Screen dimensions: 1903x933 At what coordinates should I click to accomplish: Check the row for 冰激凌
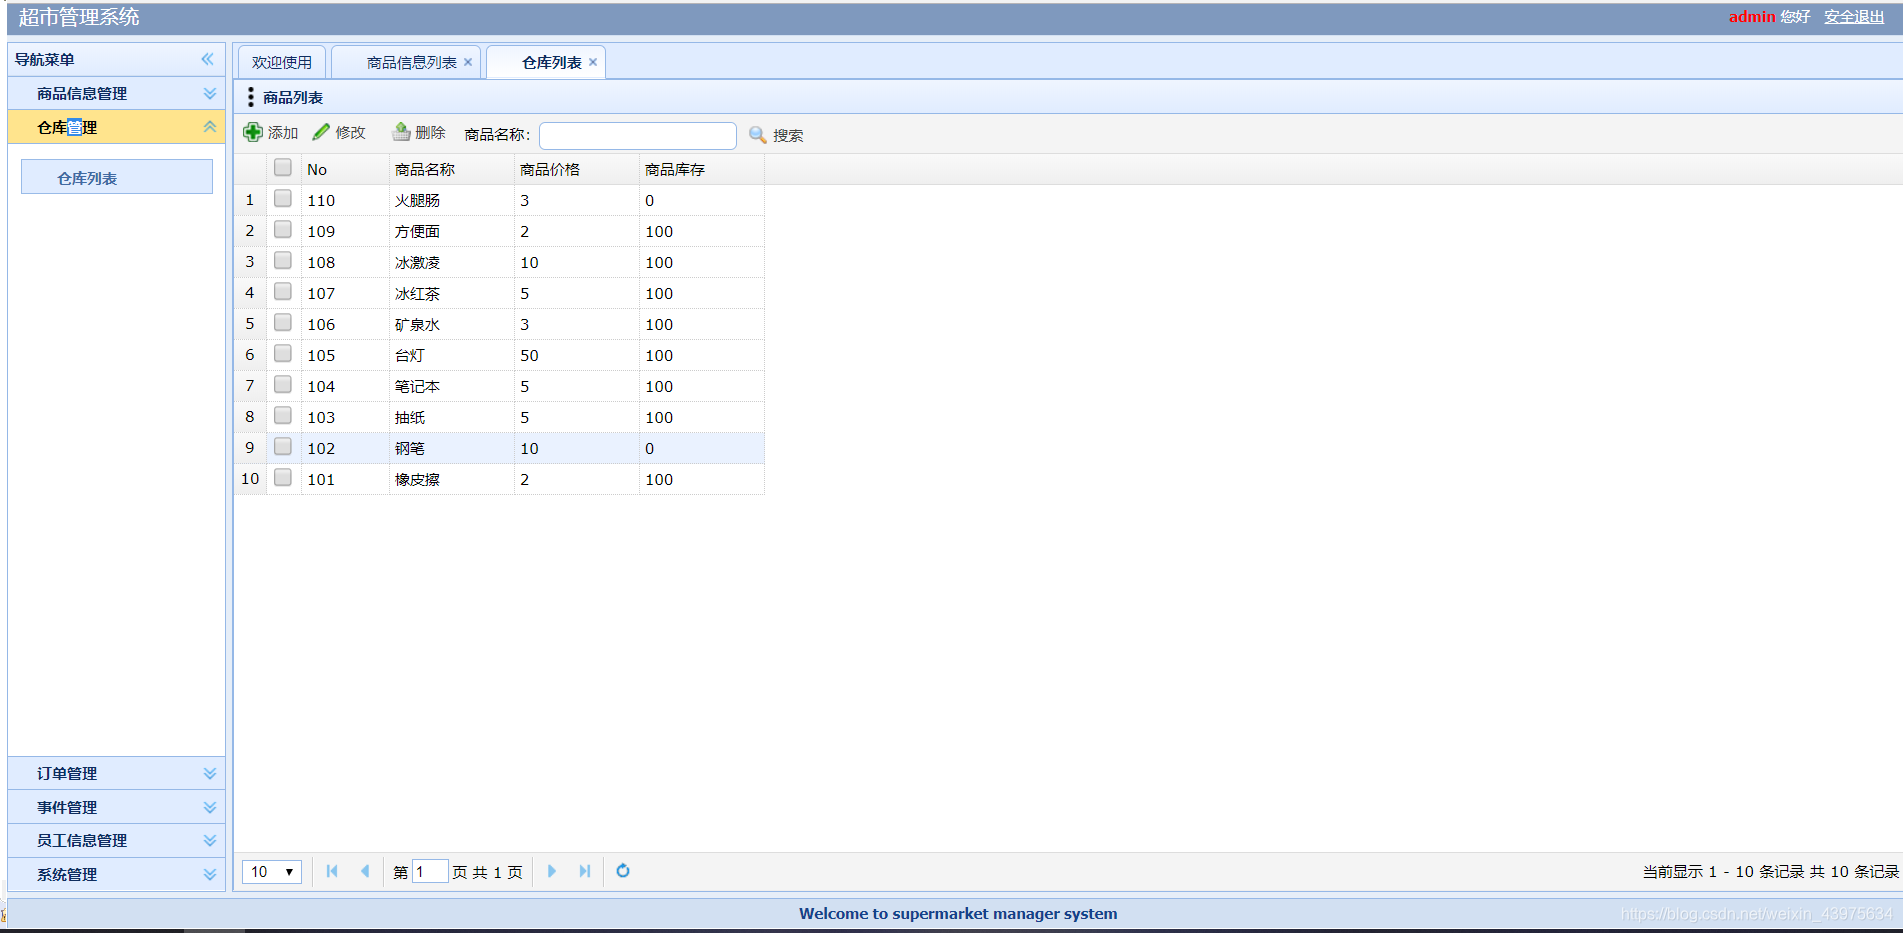(283, 261)
